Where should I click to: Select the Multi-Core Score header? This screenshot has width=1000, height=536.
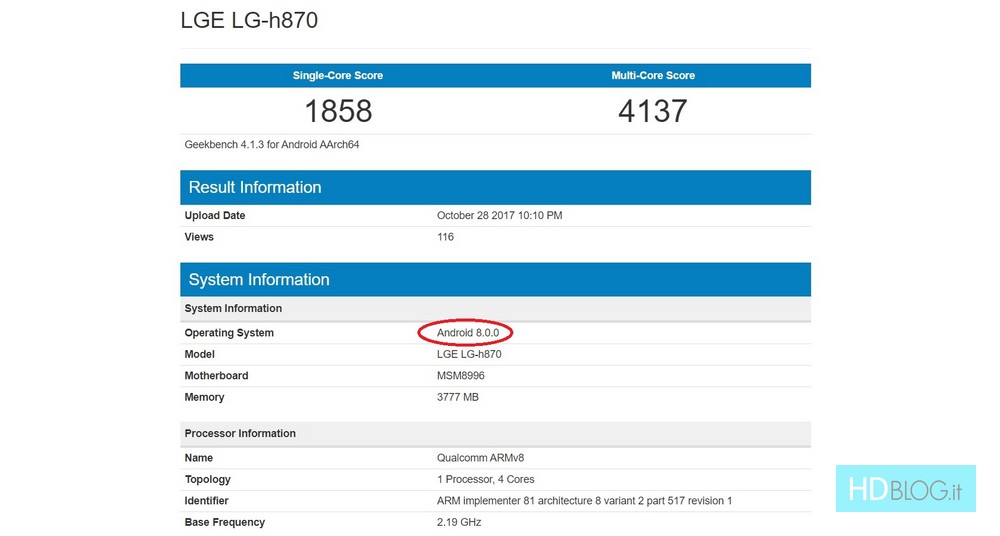(653, 75)
